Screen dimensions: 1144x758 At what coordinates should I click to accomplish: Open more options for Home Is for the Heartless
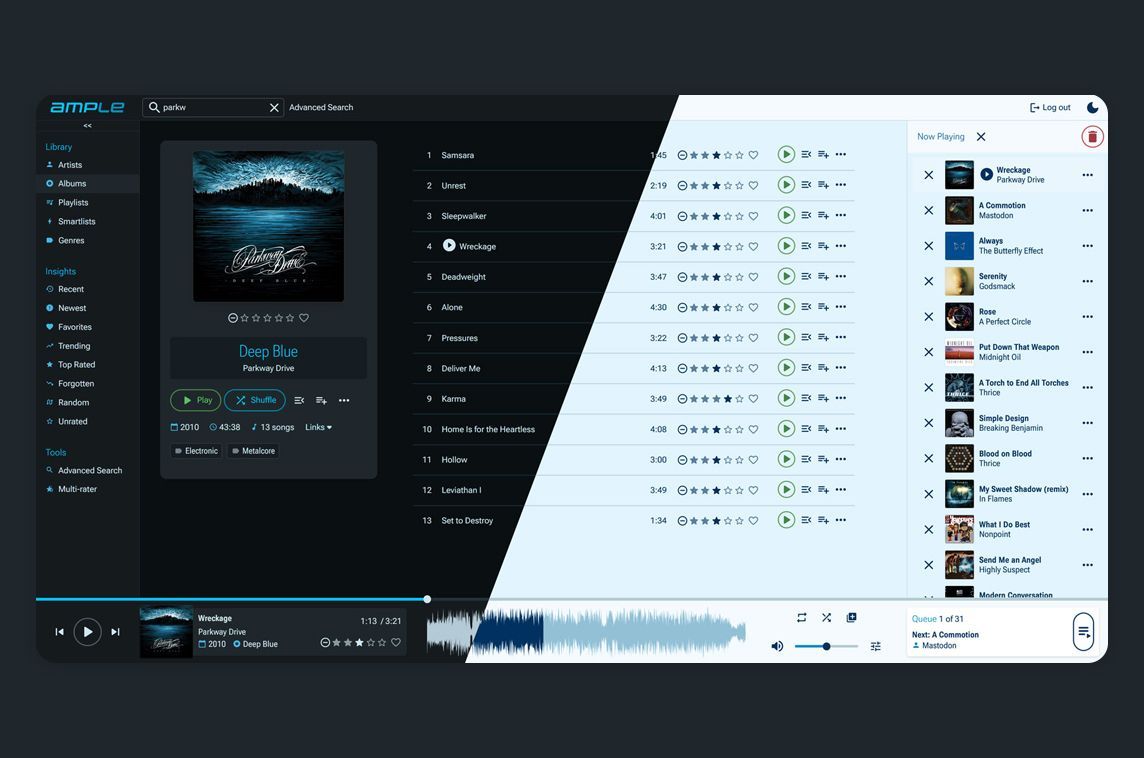pyautogui.click(x=841, y=429)
